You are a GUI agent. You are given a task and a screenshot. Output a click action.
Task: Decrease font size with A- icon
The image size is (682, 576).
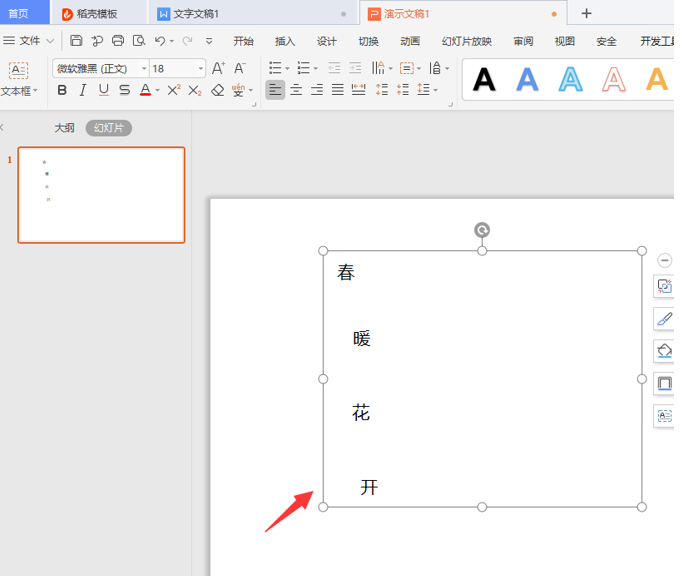[240, 68]
